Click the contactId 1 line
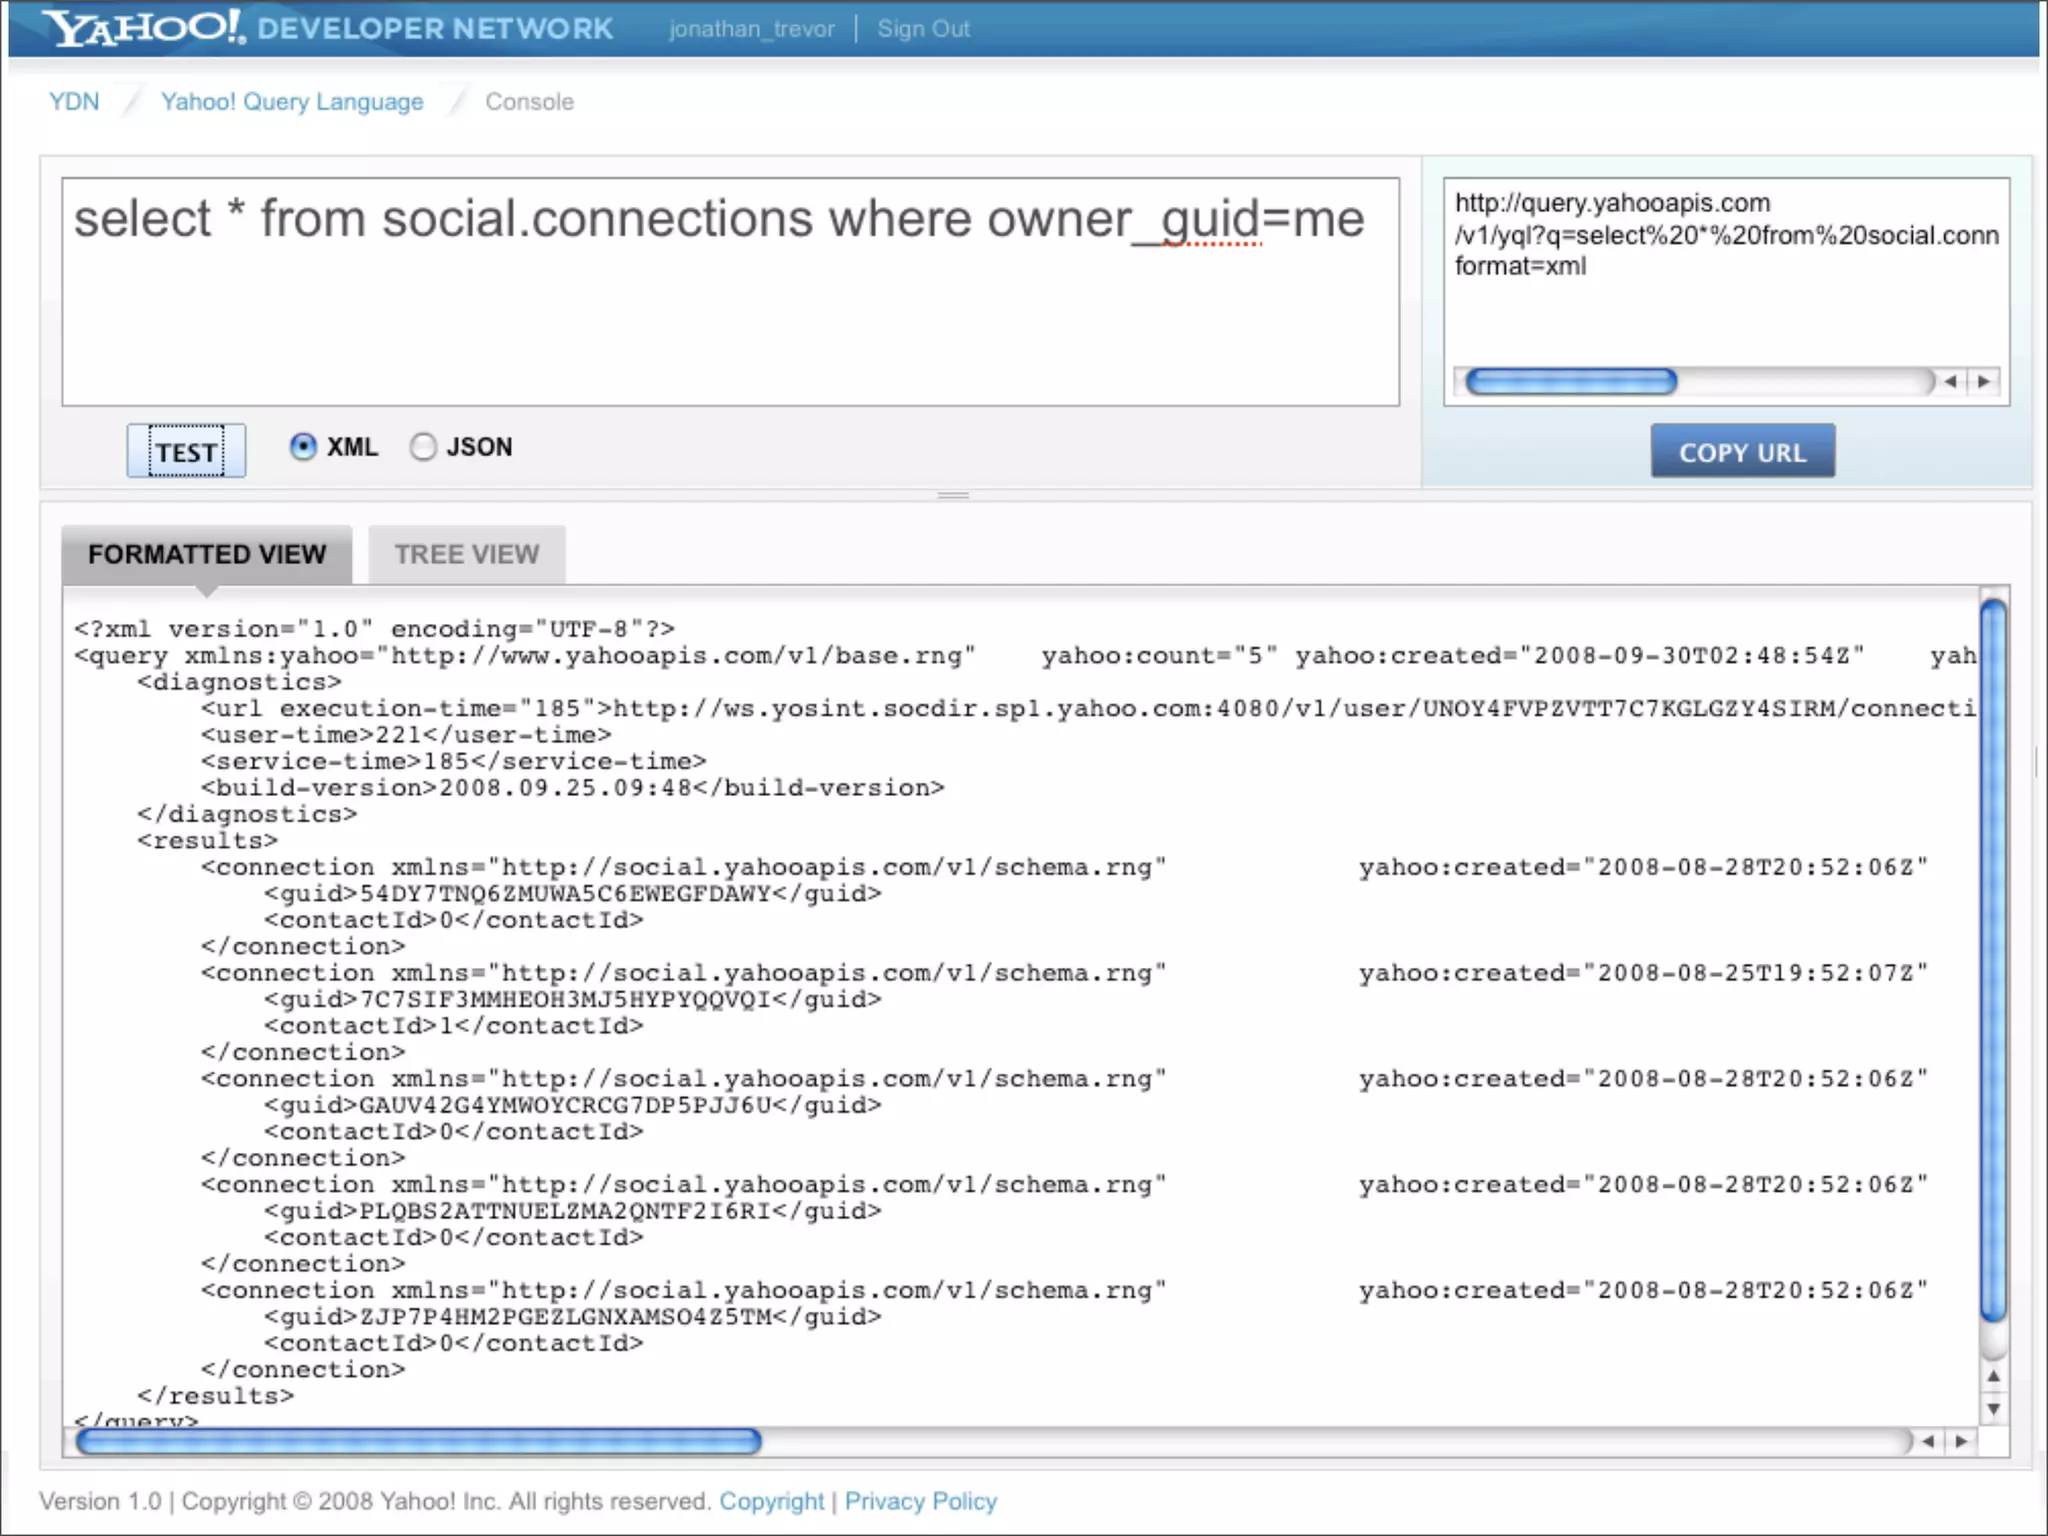Viewport: 2048px width, 1536px height. (x=454, y=1026)
